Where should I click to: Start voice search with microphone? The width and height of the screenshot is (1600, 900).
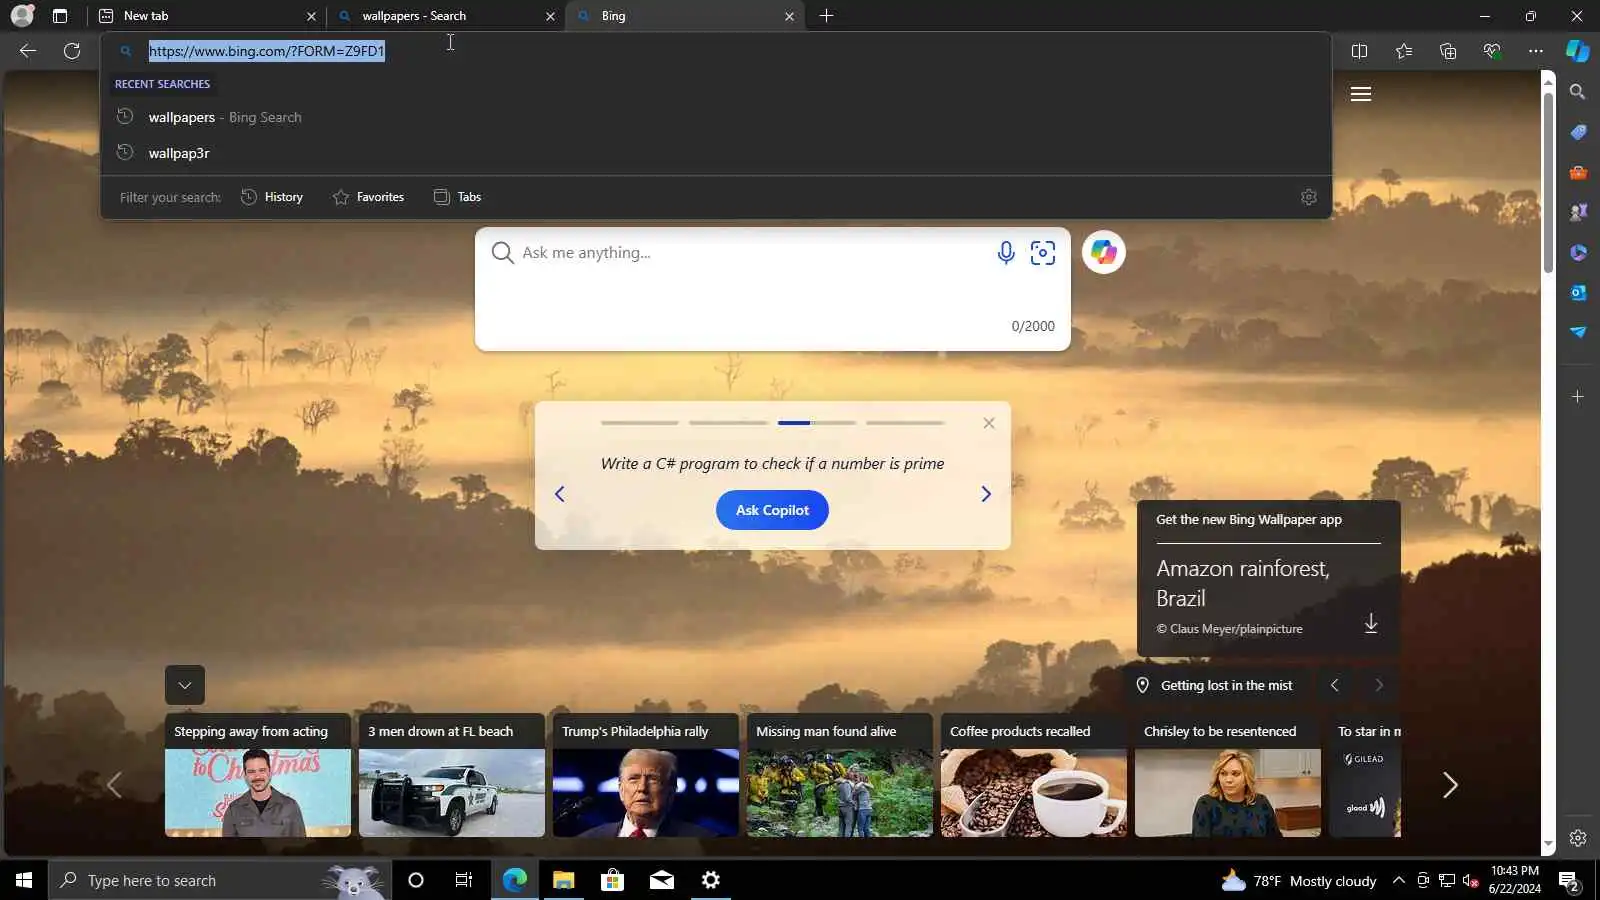pyautogui.click(x=1006, y=253)
